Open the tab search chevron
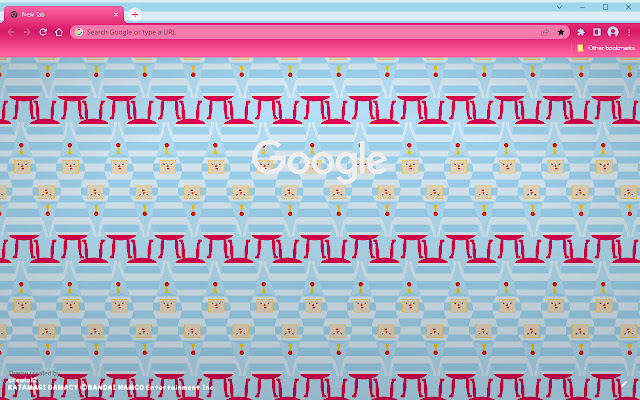This screenshot has width=640, height=400. pyautogui.click(x=559, y=7)
